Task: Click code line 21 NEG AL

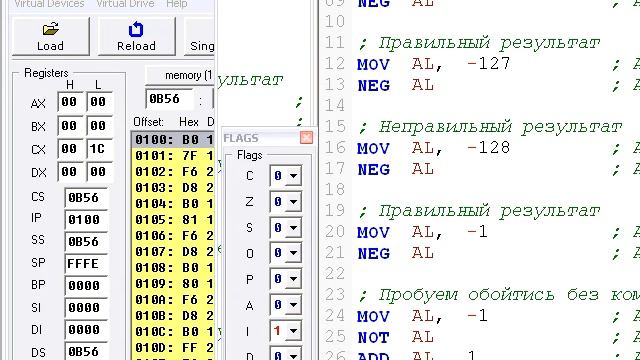Action: pyautogui.click(x=396, y=253)
